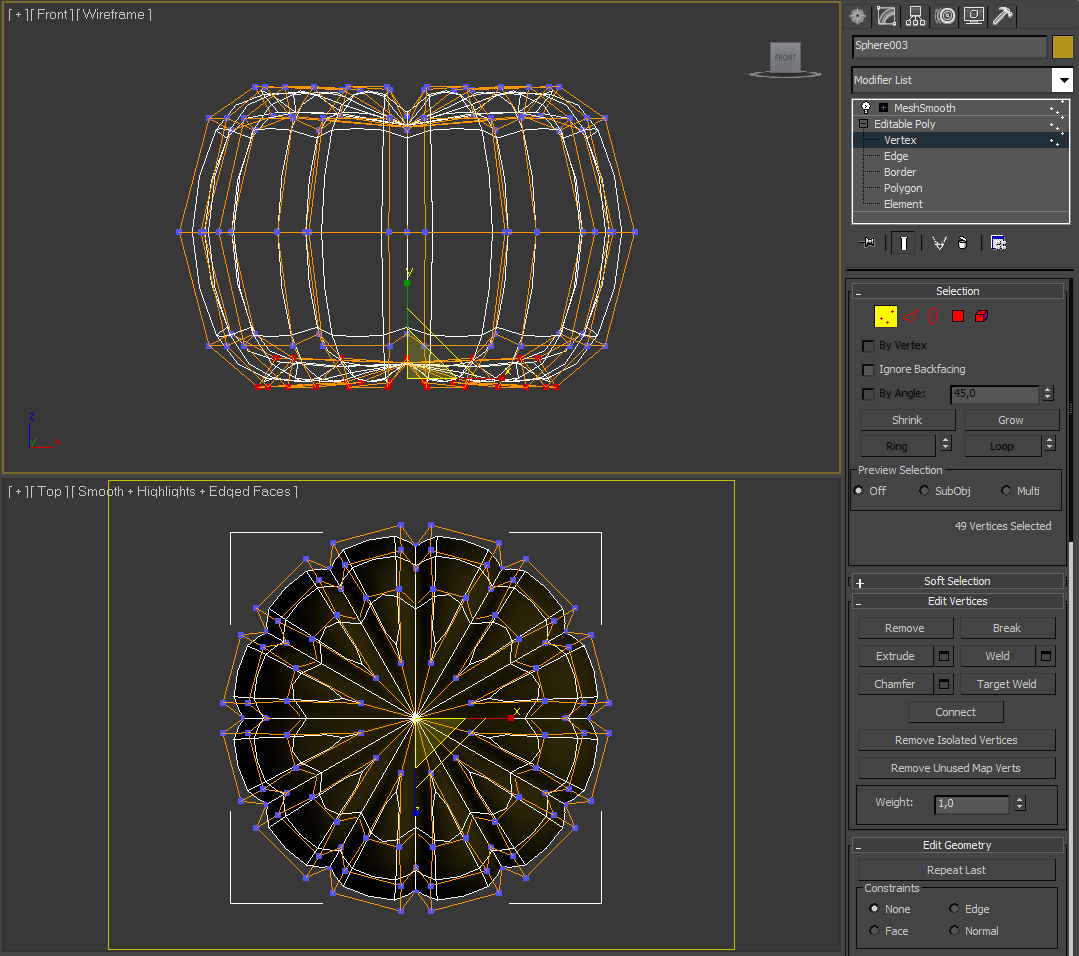The image size is (1079, 956).
Task: Click By Angle value spinner
Action: [1047, 394]
